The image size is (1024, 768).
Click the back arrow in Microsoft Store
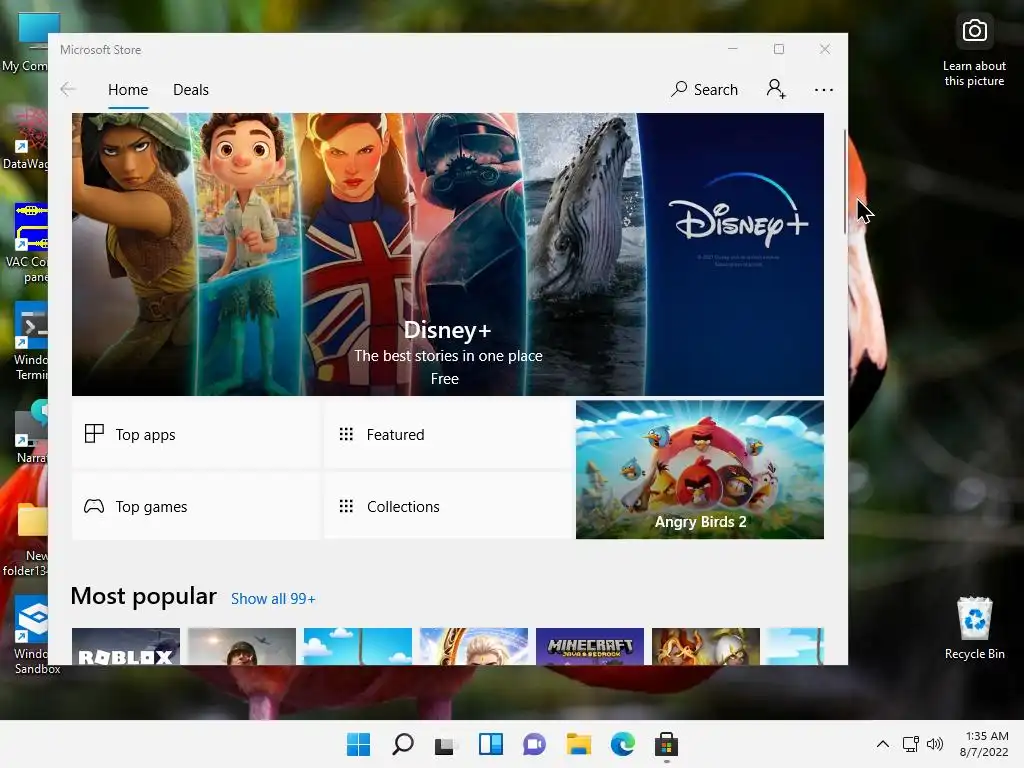pyautogui.click(x=68, y=89)
